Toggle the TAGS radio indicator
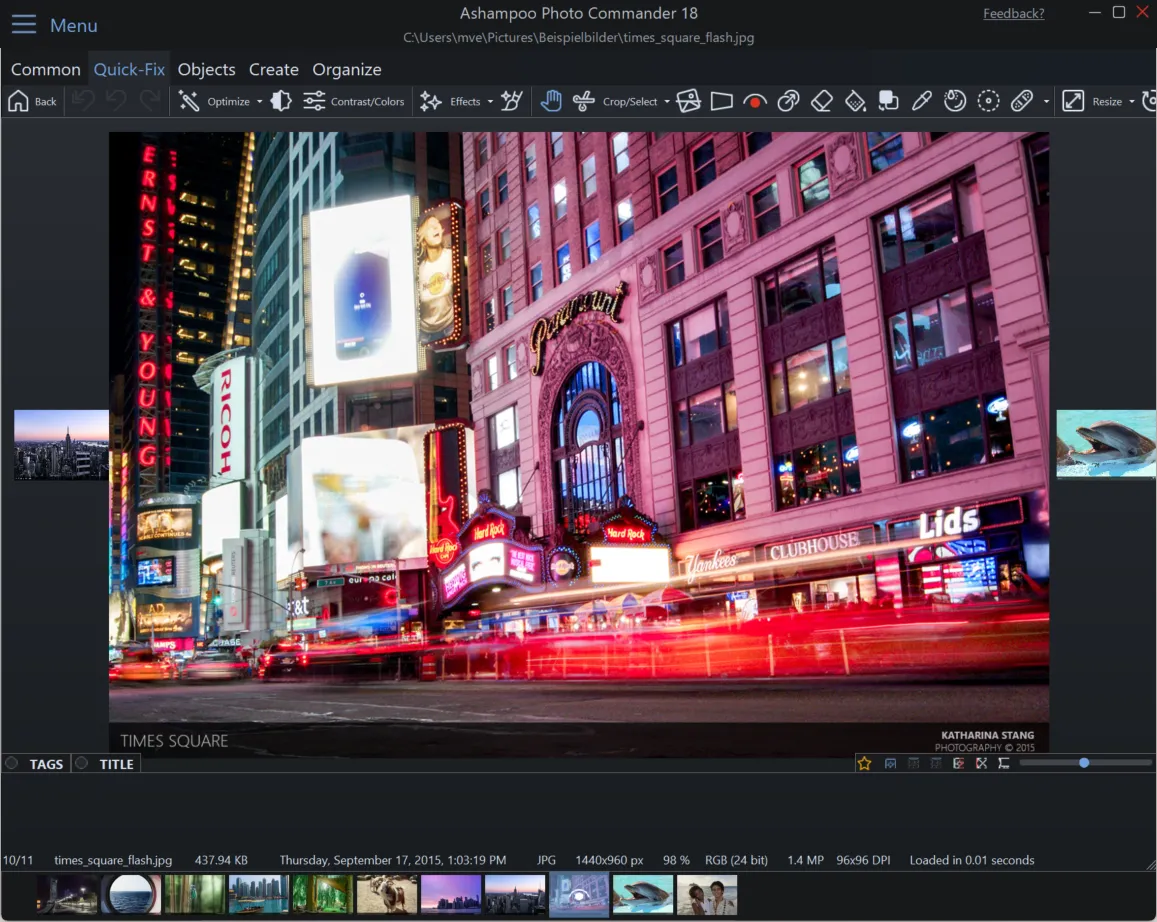This screenshot has width=1157, height=922. click(x=12, y=764)
